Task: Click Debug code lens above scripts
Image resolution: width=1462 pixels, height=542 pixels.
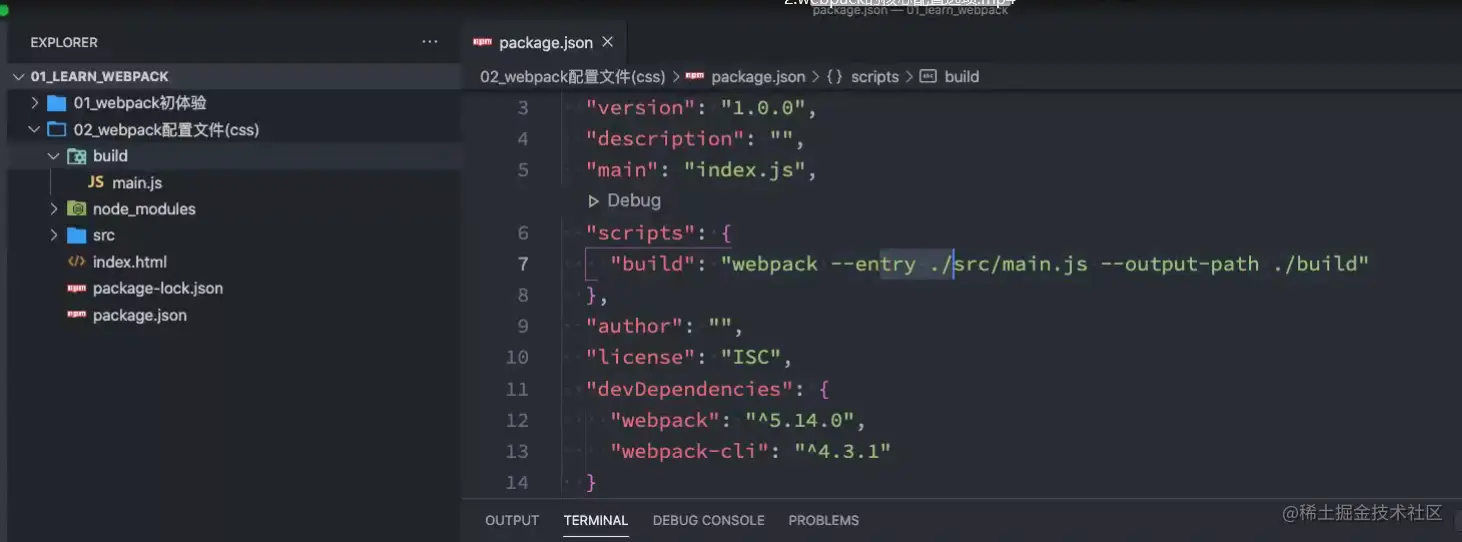Action: (634, 200)
